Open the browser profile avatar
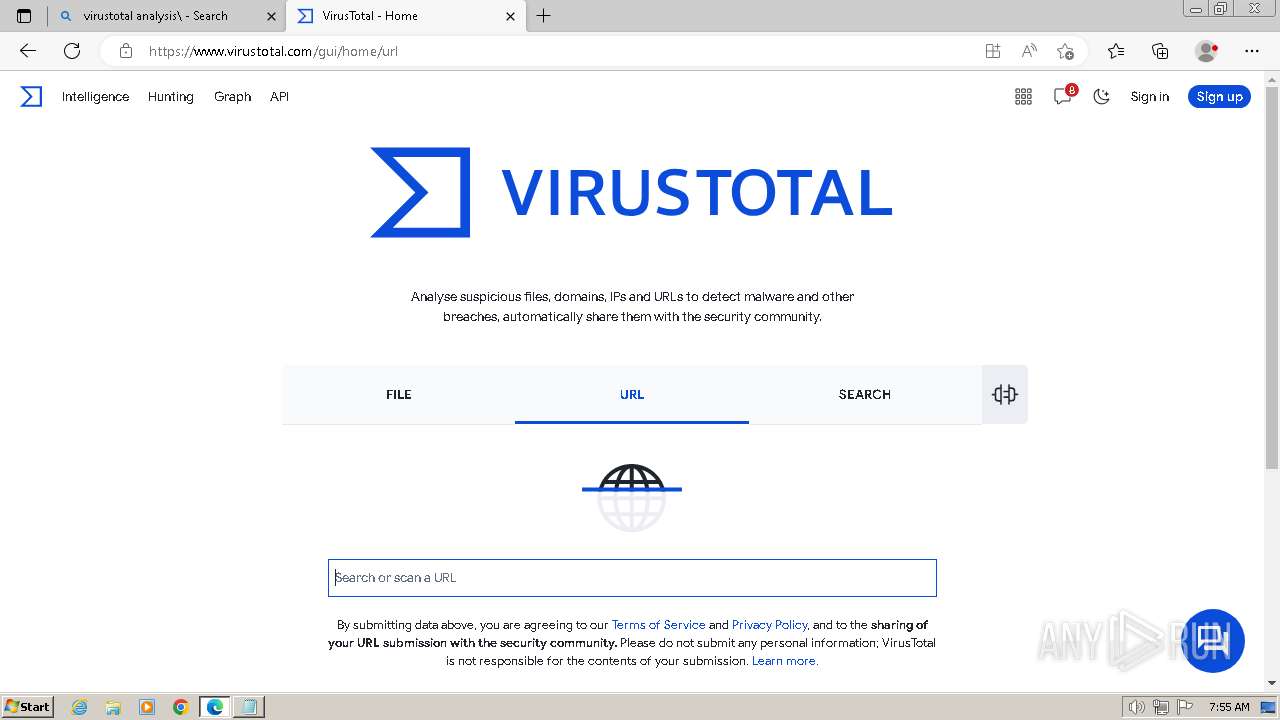The height and width of the screenshot is (720, 1280). click(1206, 51)
